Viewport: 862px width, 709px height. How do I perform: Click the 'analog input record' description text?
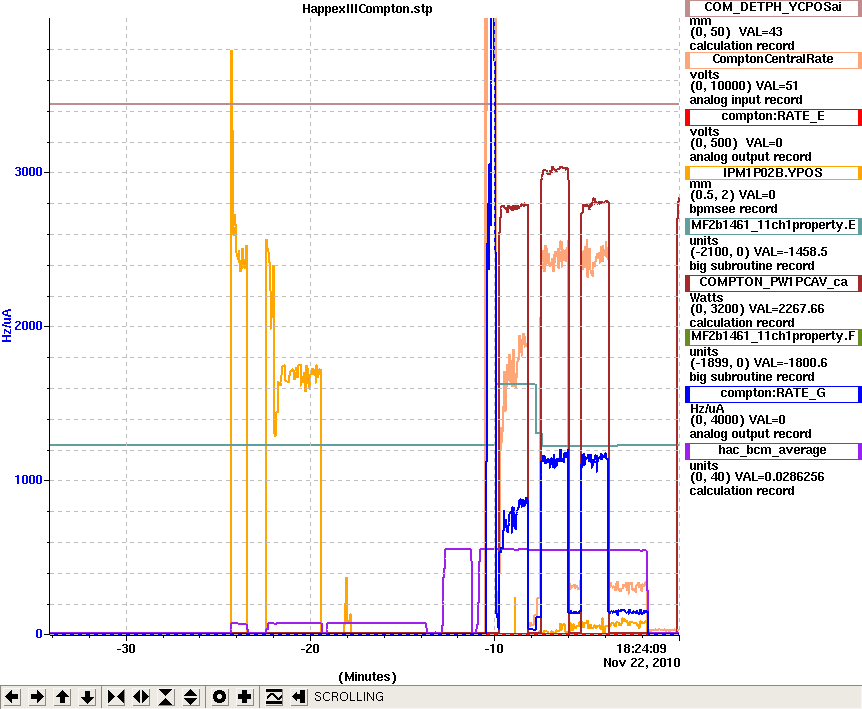[x=746, y=100]
